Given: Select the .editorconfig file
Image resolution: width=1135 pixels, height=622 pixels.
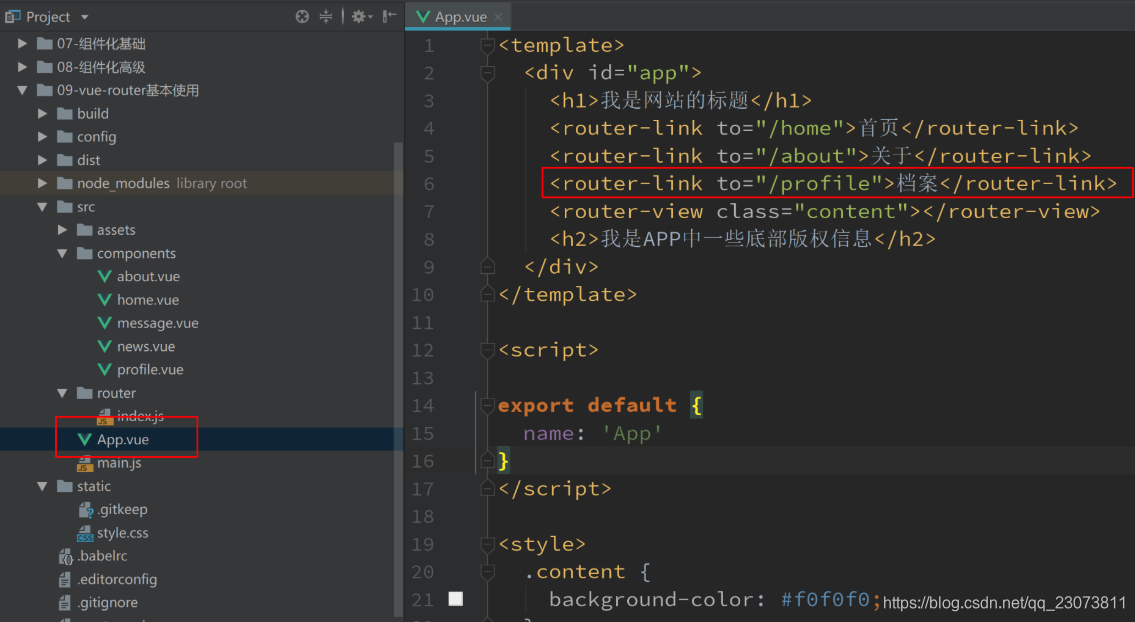Looking at the screenshot, I should 117,579.
